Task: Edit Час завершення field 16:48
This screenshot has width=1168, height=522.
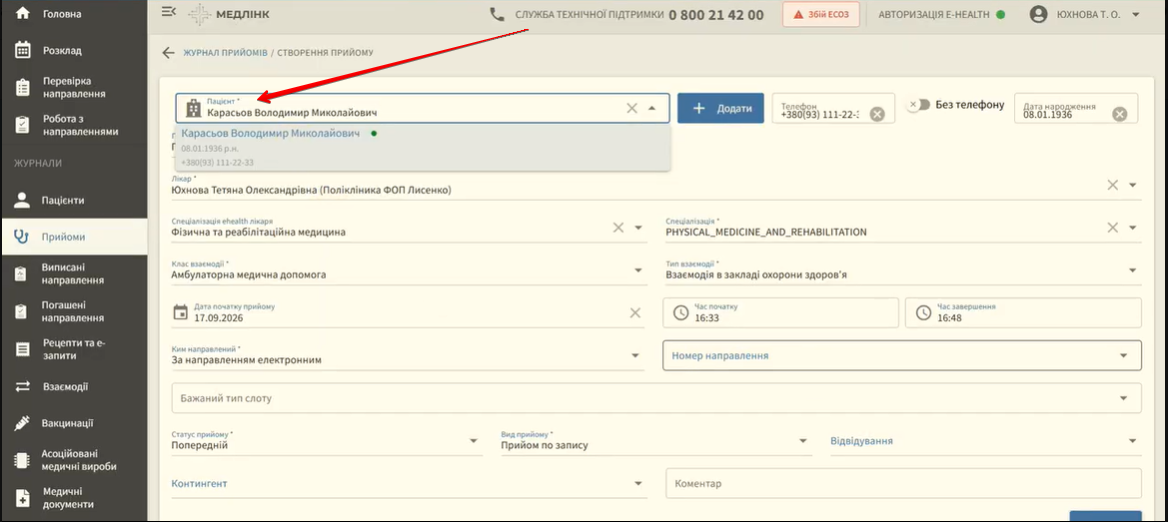Action: click(1023, 313)
